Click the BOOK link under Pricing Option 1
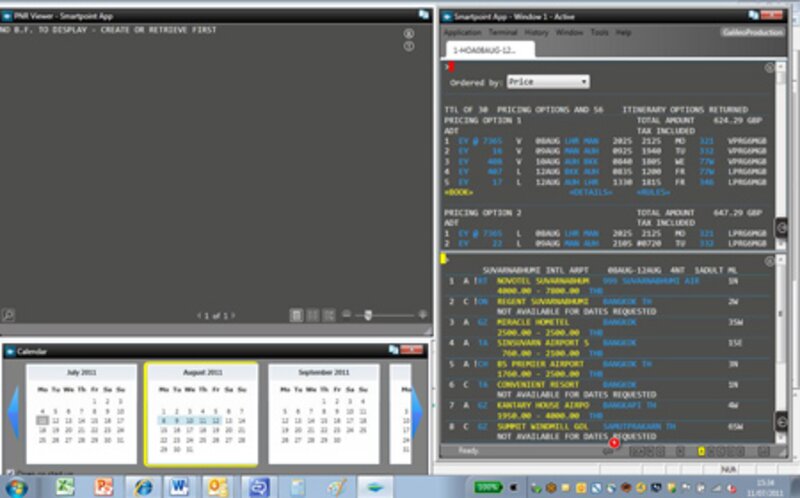The width and height of the screenshot is (800, 498). tap(458, 192)
